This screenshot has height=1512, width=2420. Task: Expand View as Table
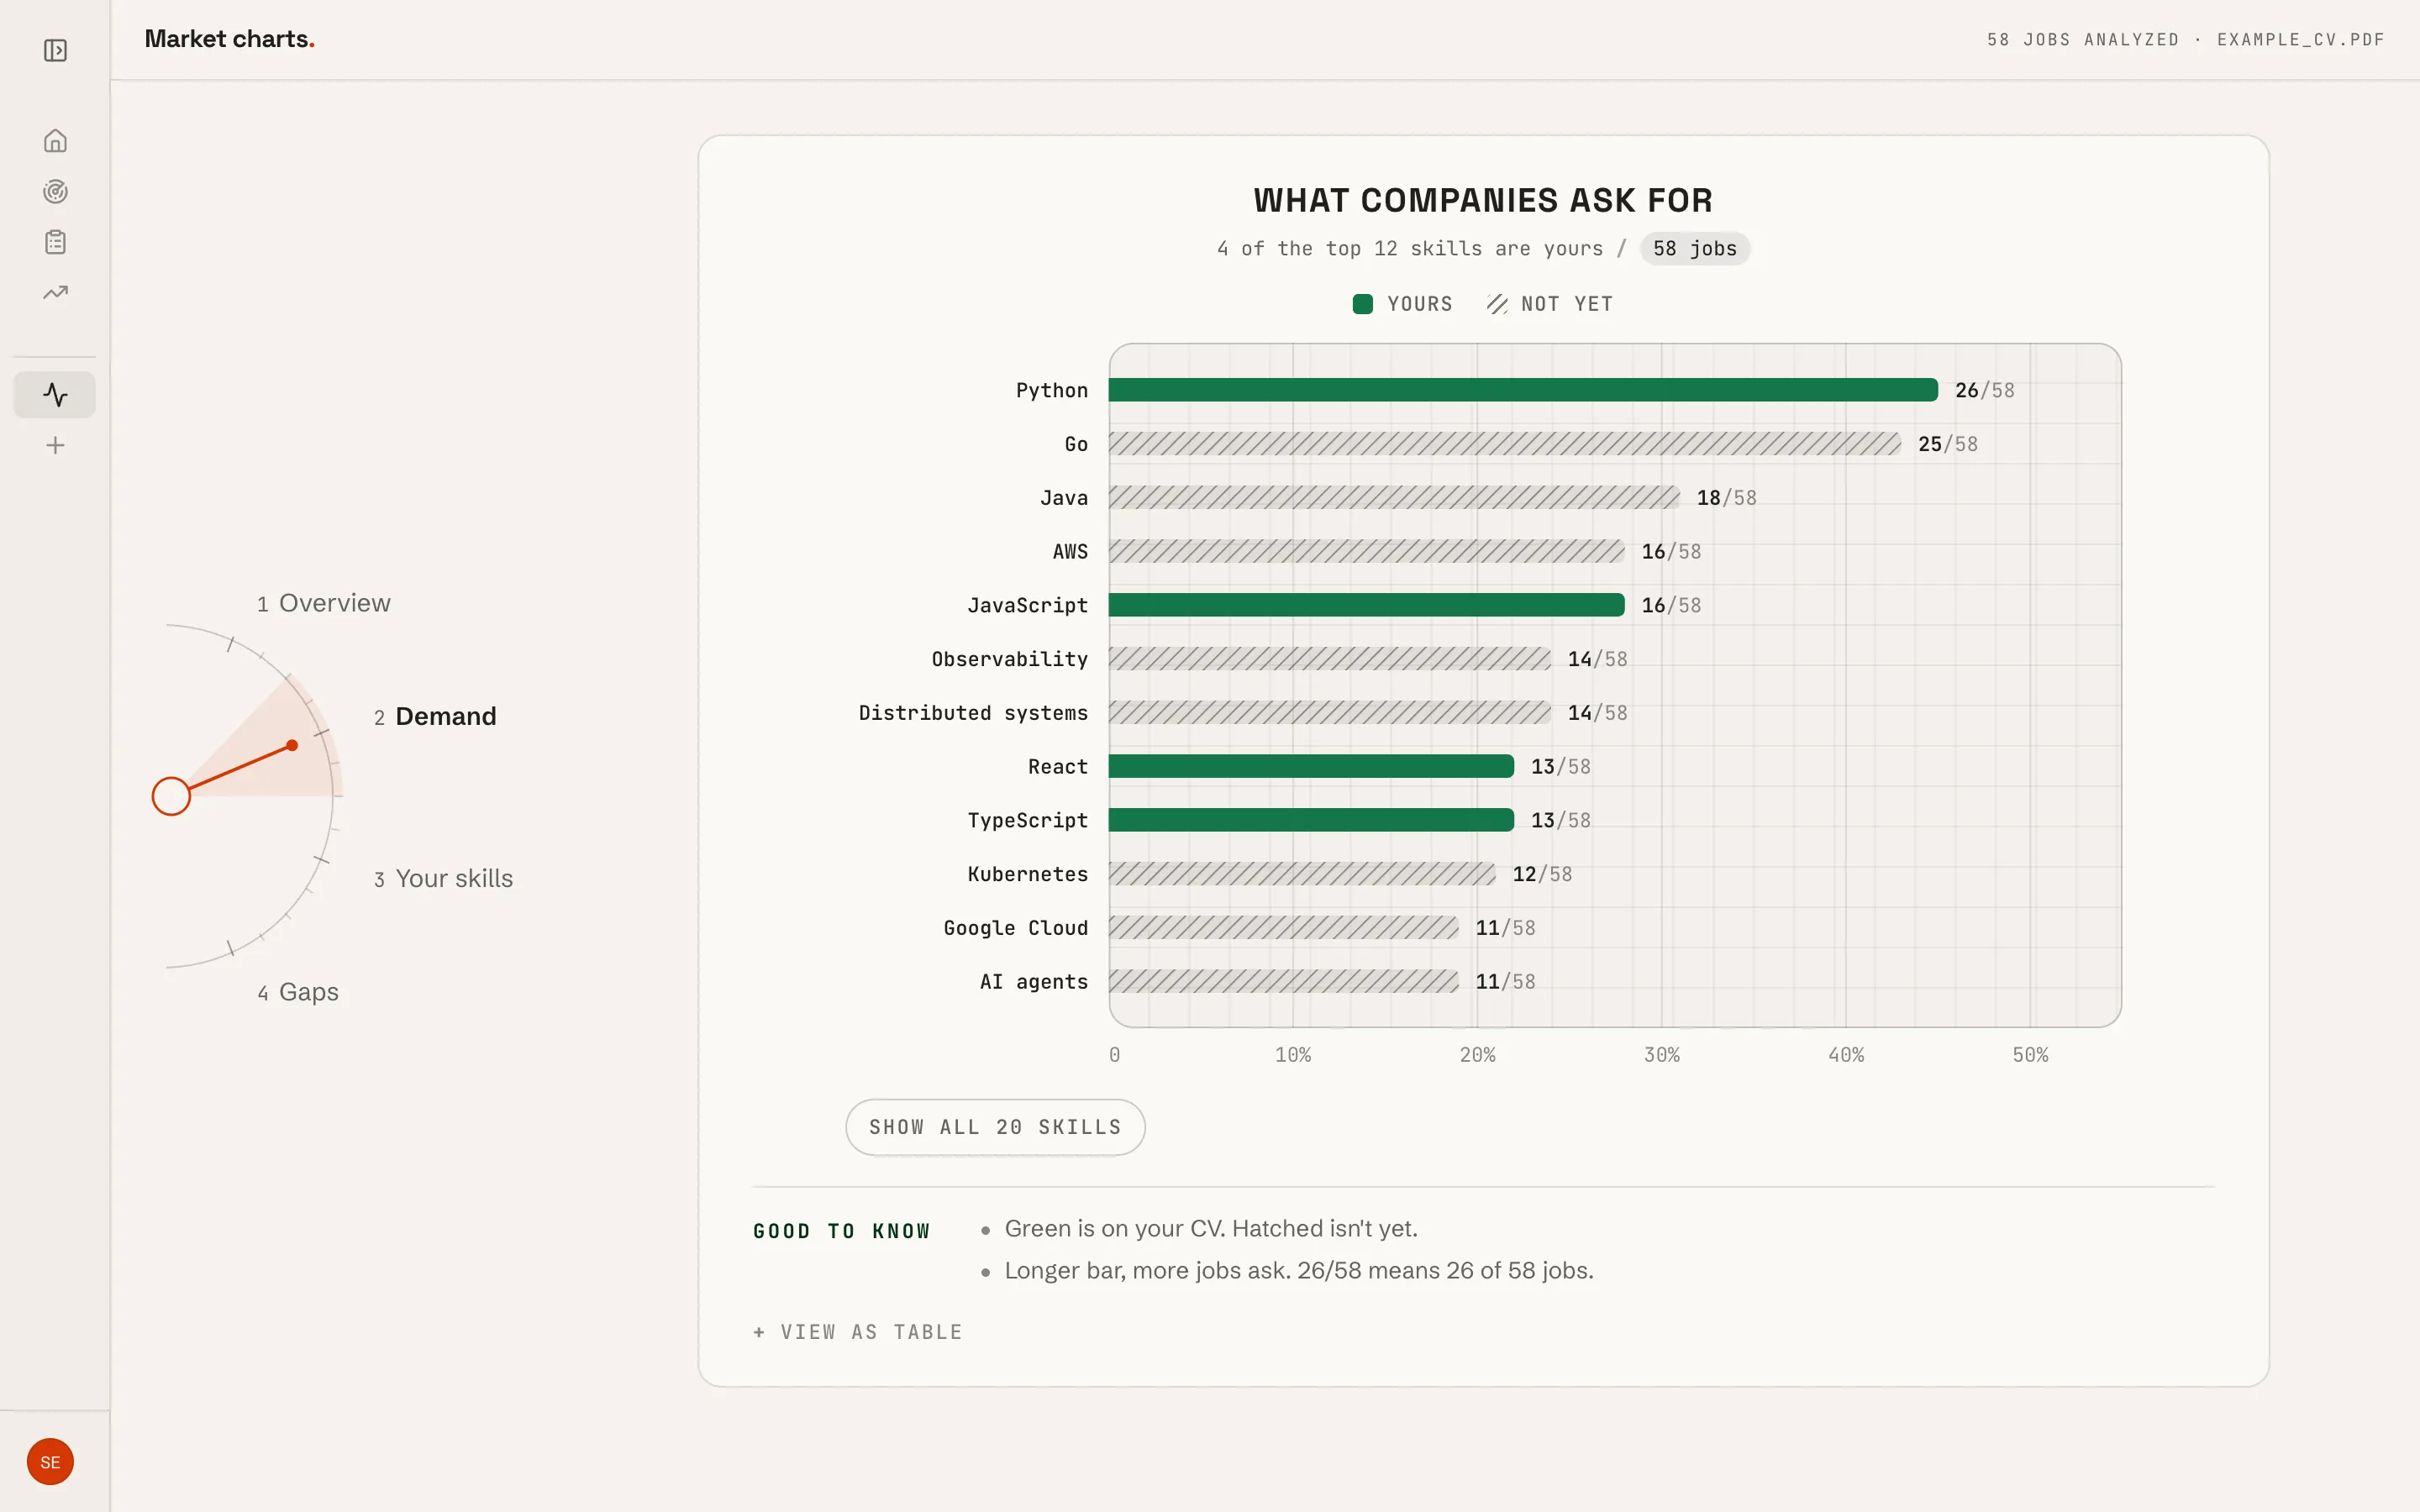tap(858, 1332)
